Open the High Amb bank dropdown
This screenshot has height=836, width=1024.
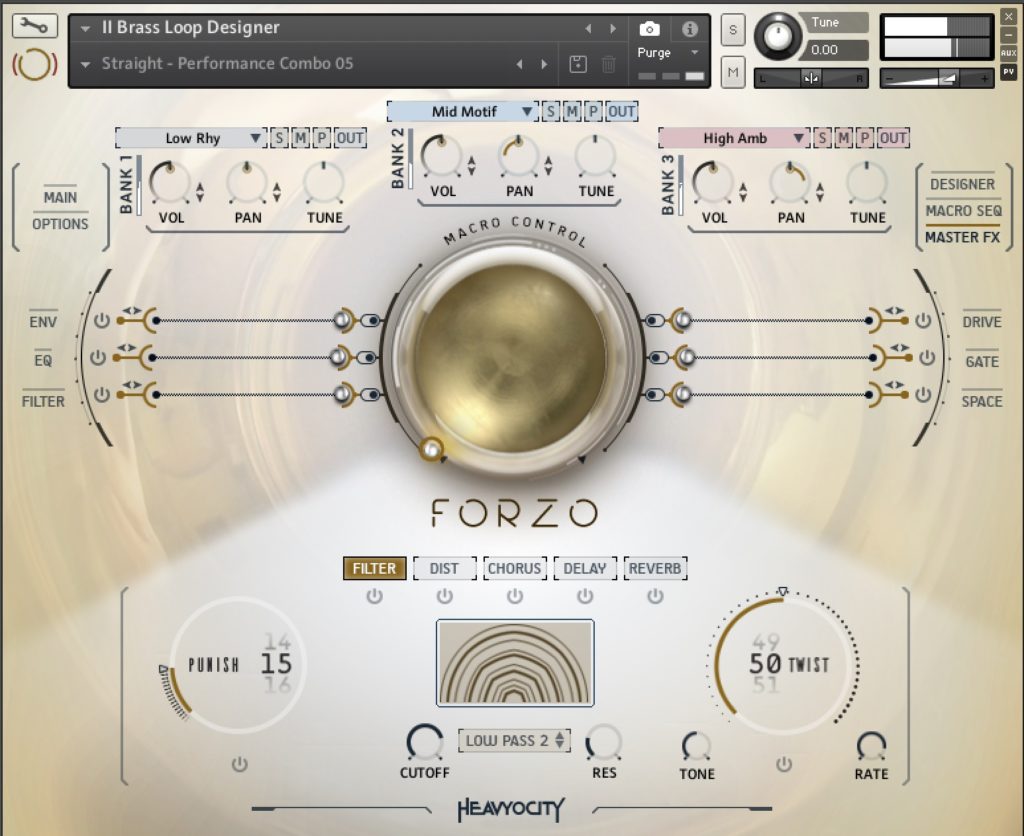(734, 138)
